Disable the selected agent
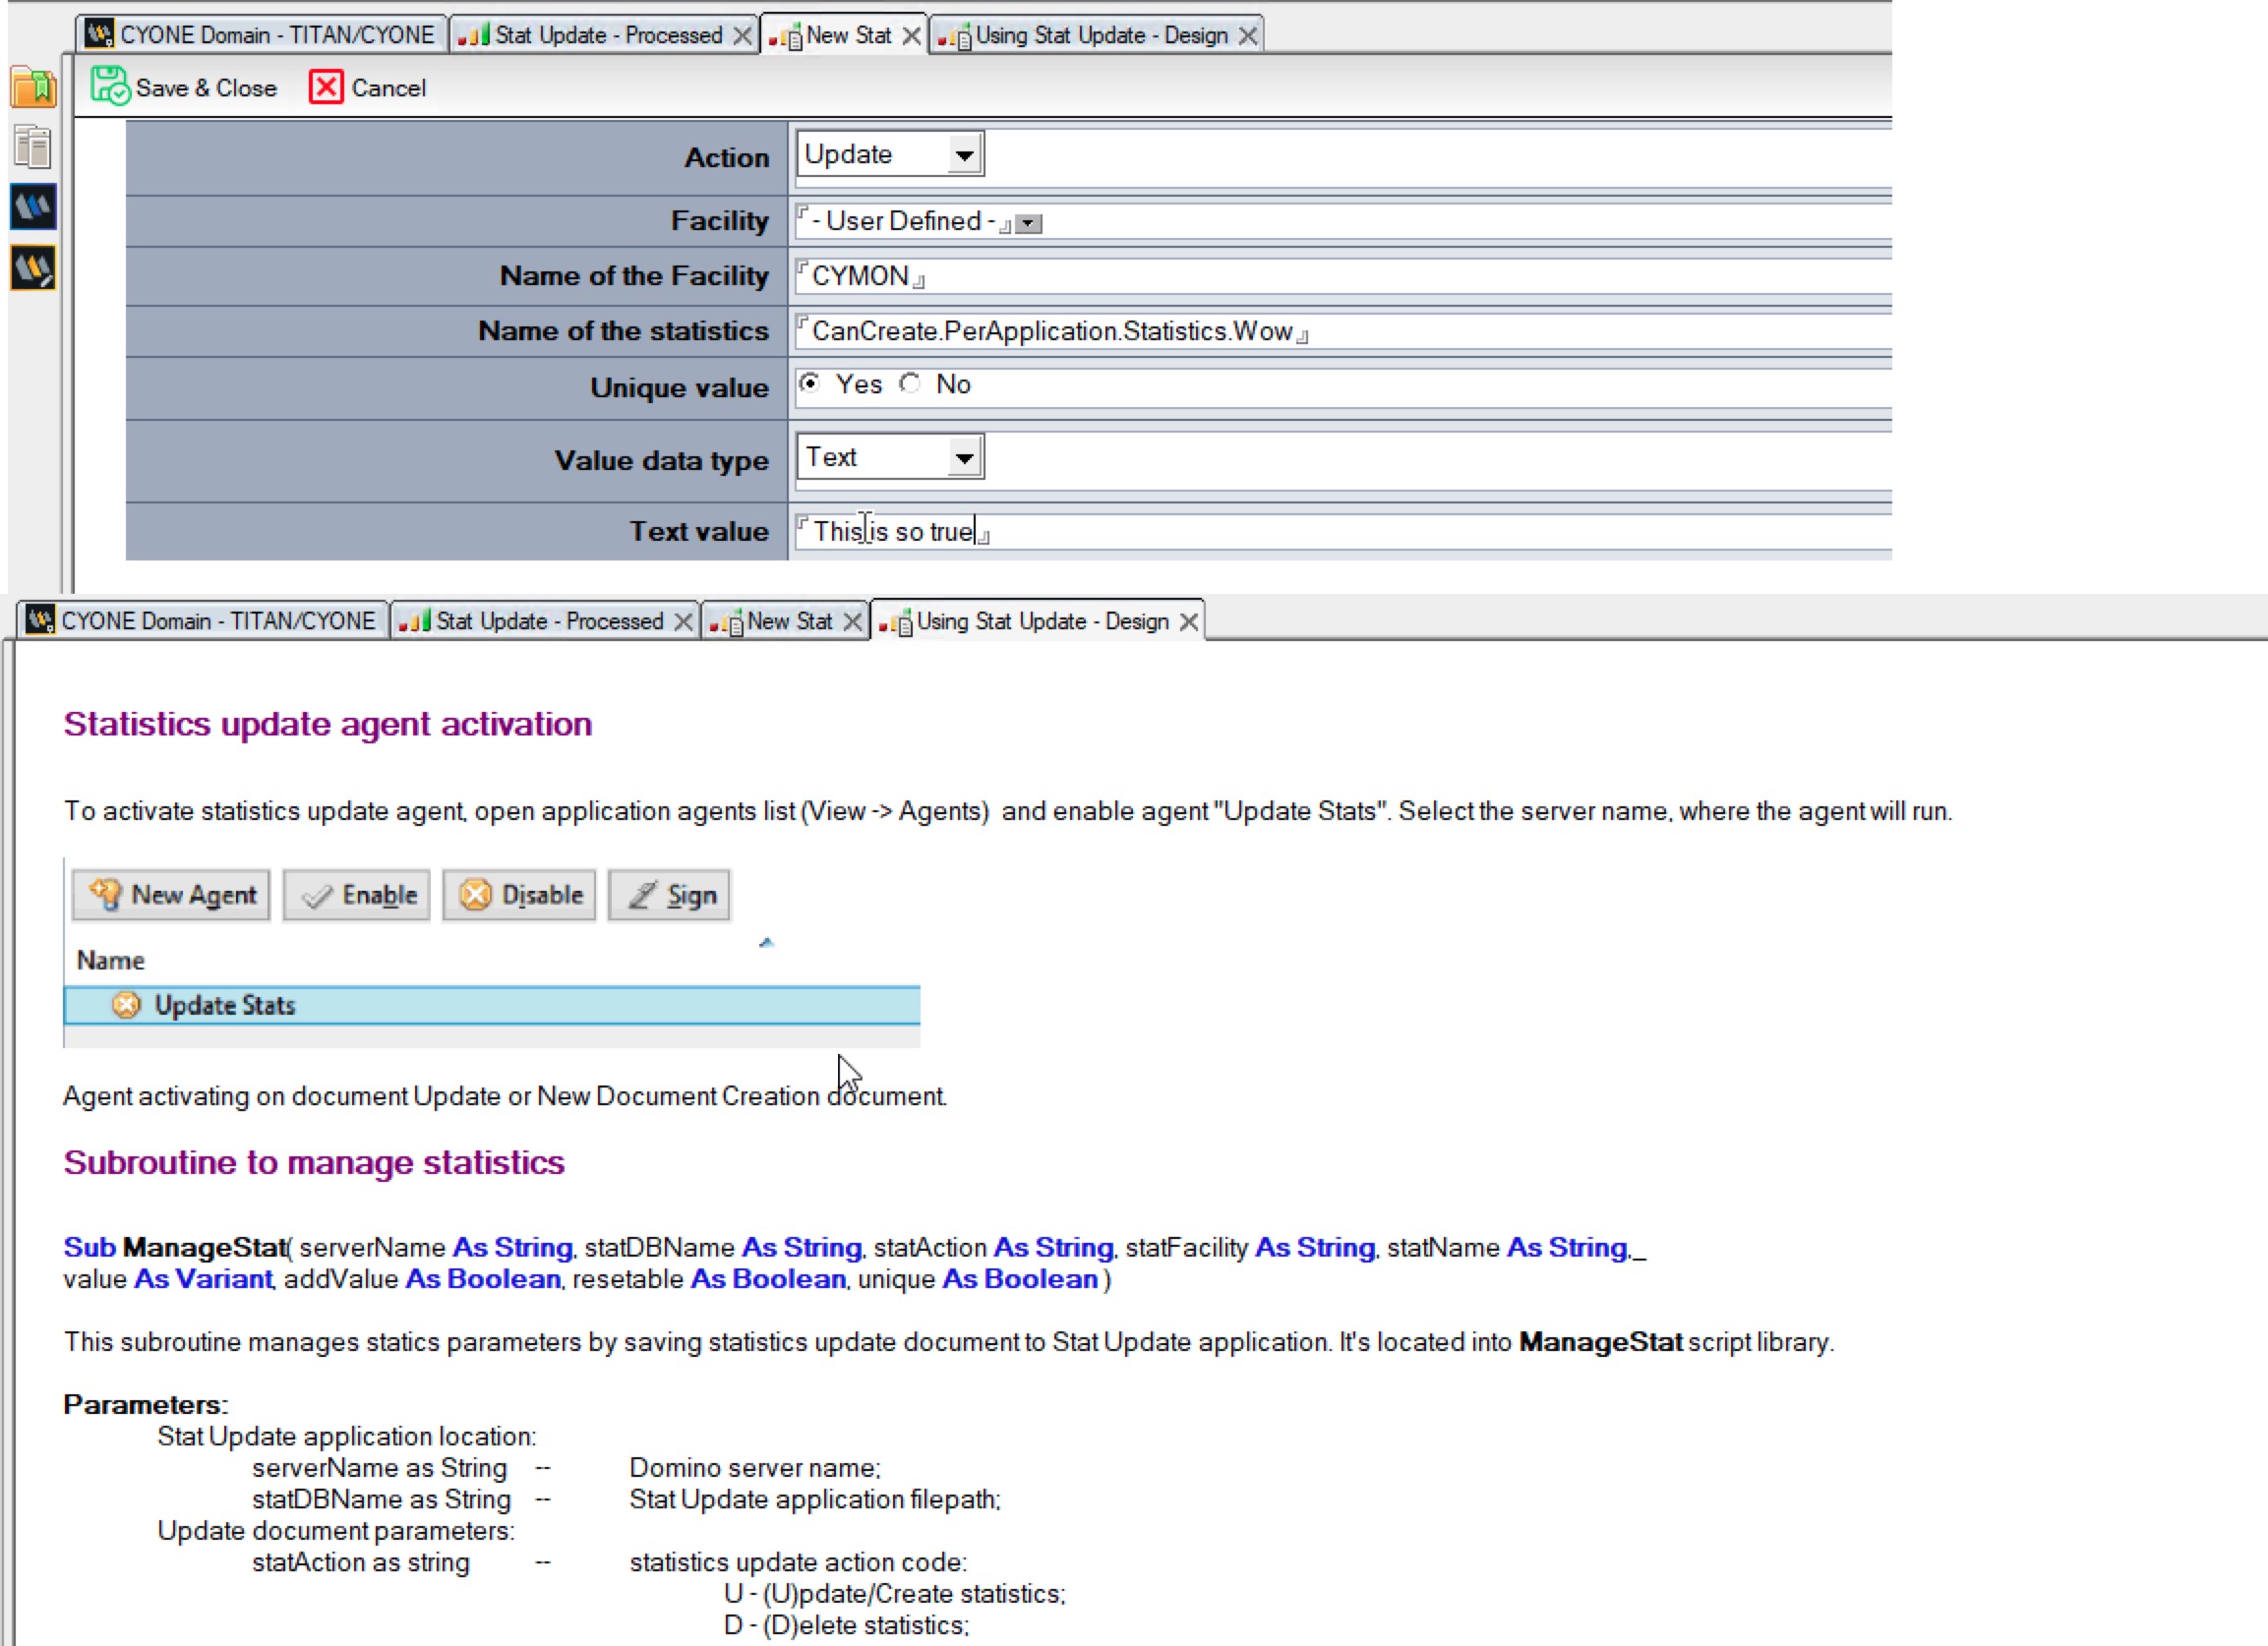 point(519,894)
